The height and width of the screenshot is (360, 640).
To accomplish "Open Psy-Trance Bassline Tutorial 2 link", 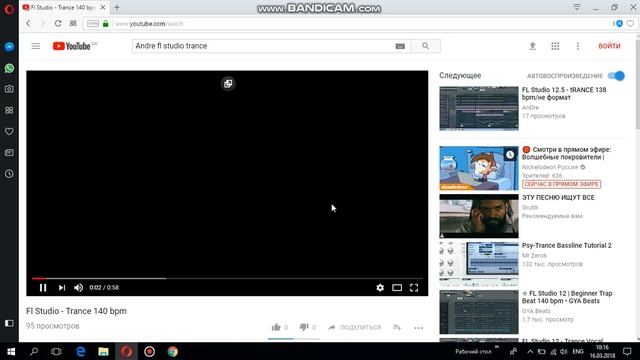I will pyautogui.click(x=567, y=246).
